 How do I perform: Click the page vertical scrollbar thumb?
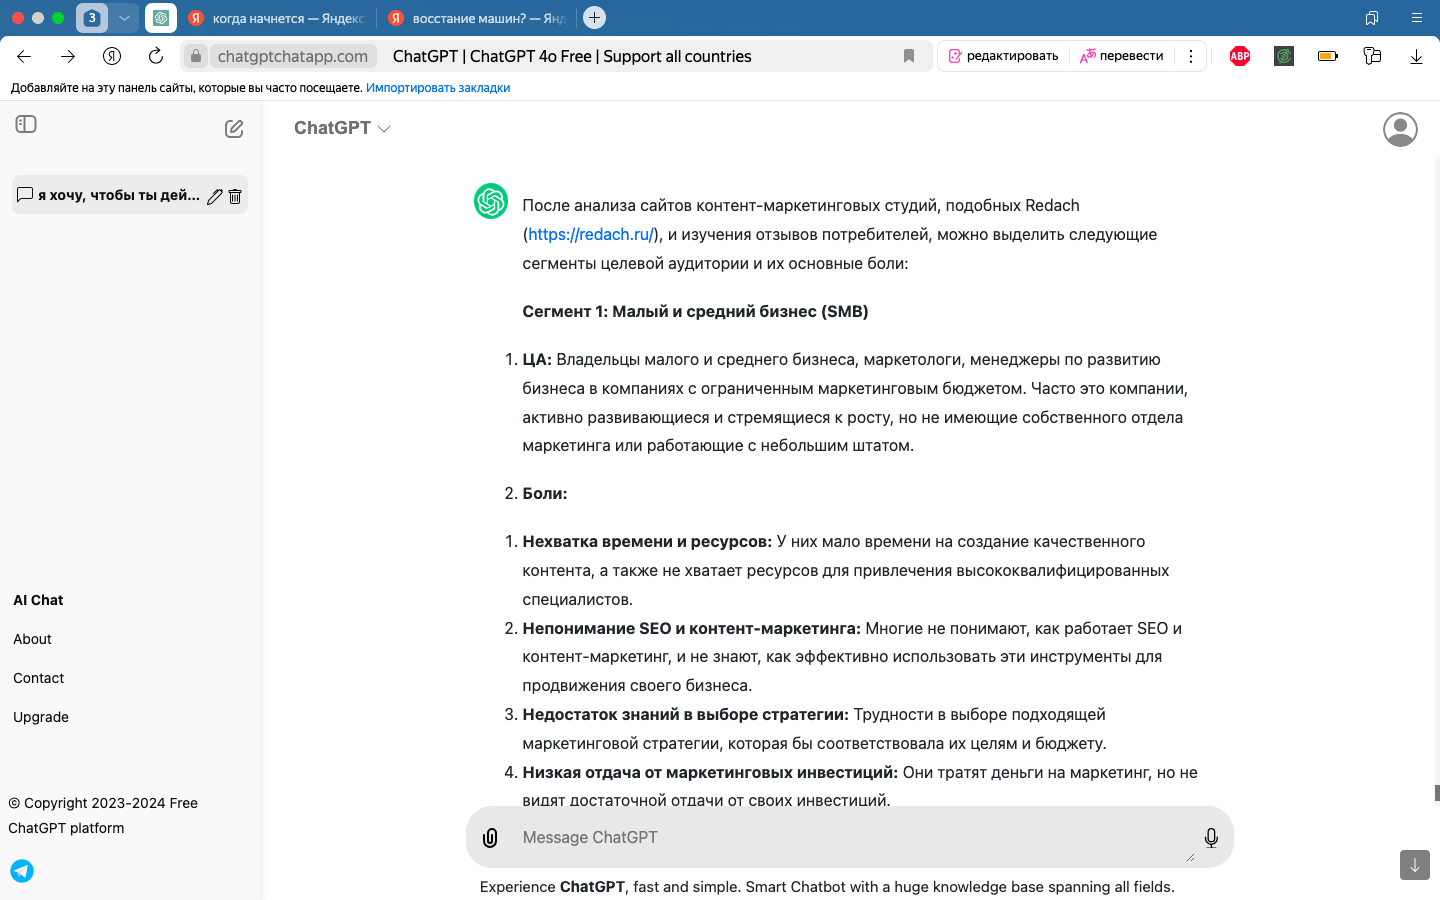(x=1437, y=793)
